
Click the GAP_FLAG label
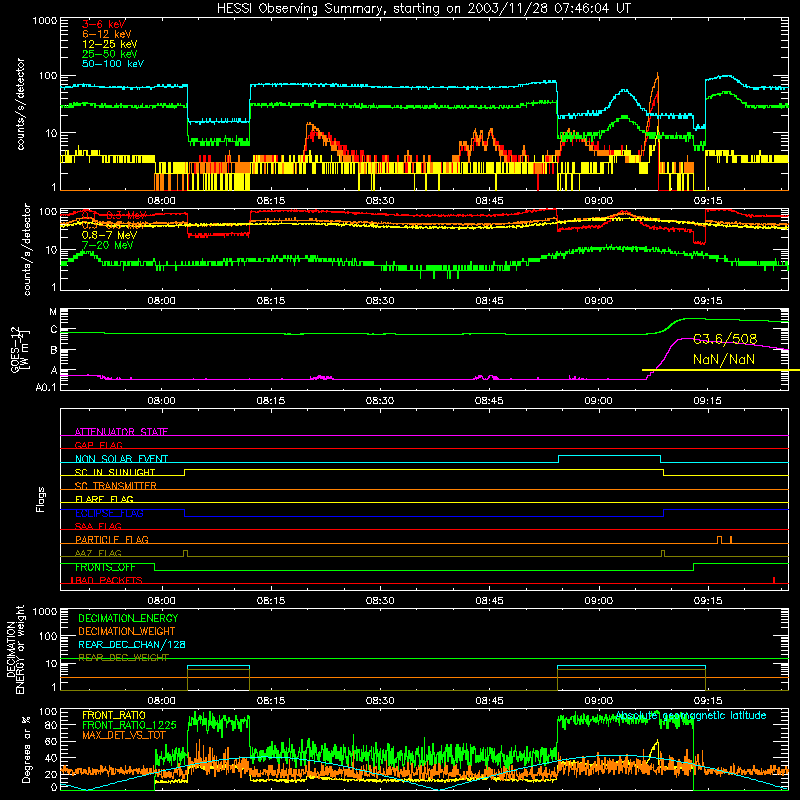tap(98, 445)
